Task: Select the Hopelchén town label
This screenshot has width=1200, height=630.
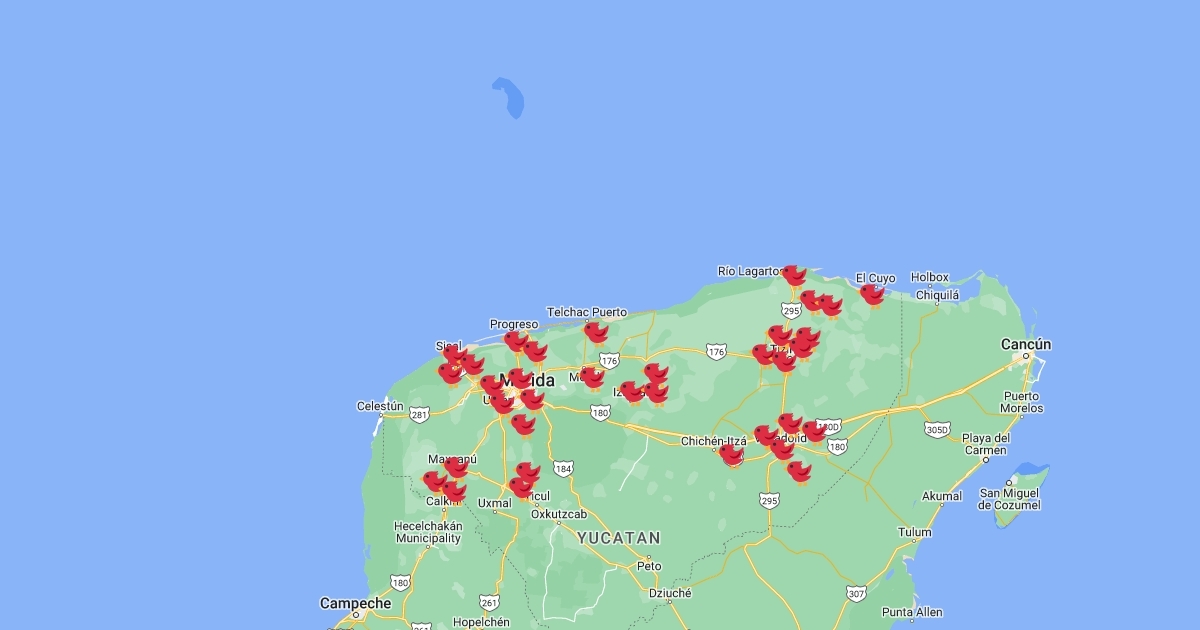Action: click(481, 622)
